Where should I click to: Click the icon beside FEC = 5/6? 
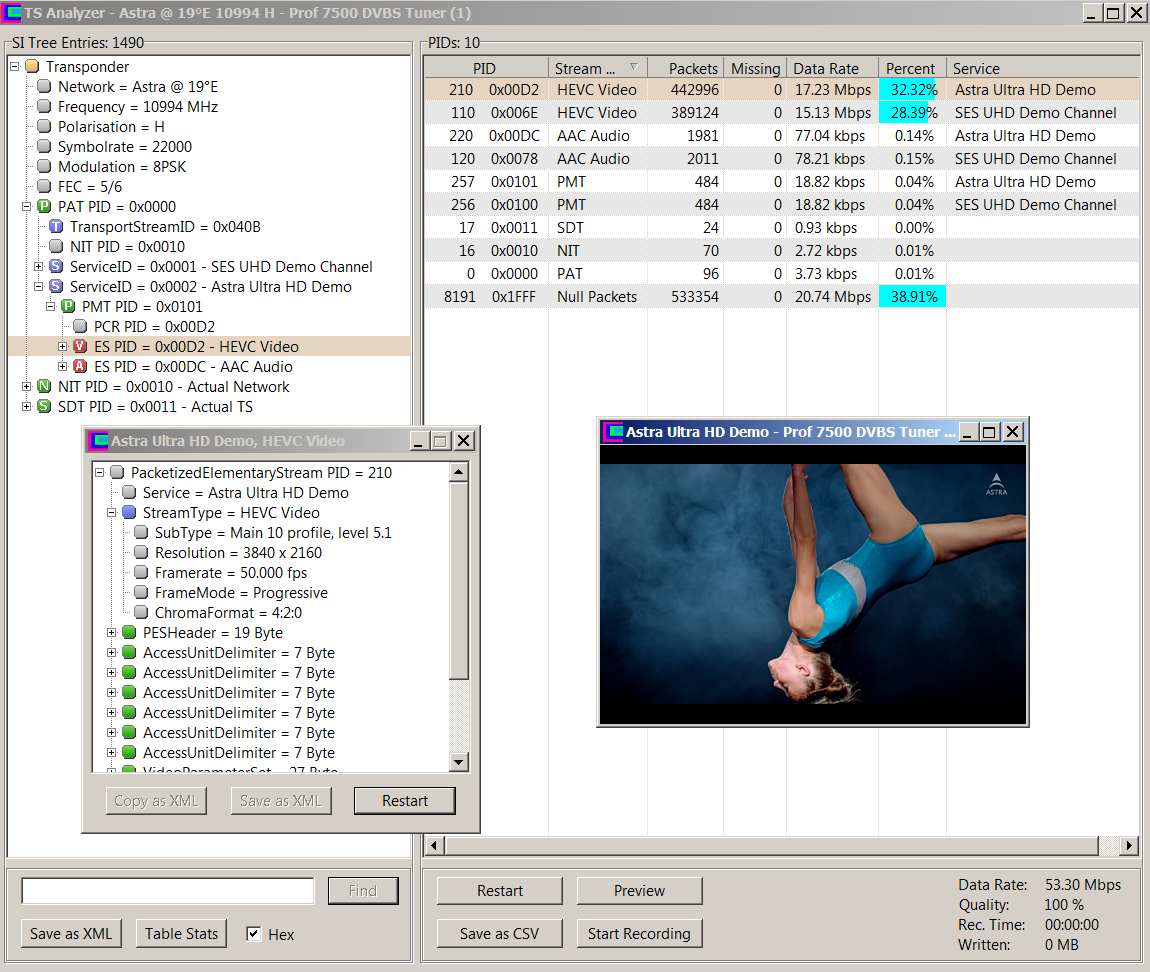44,186
